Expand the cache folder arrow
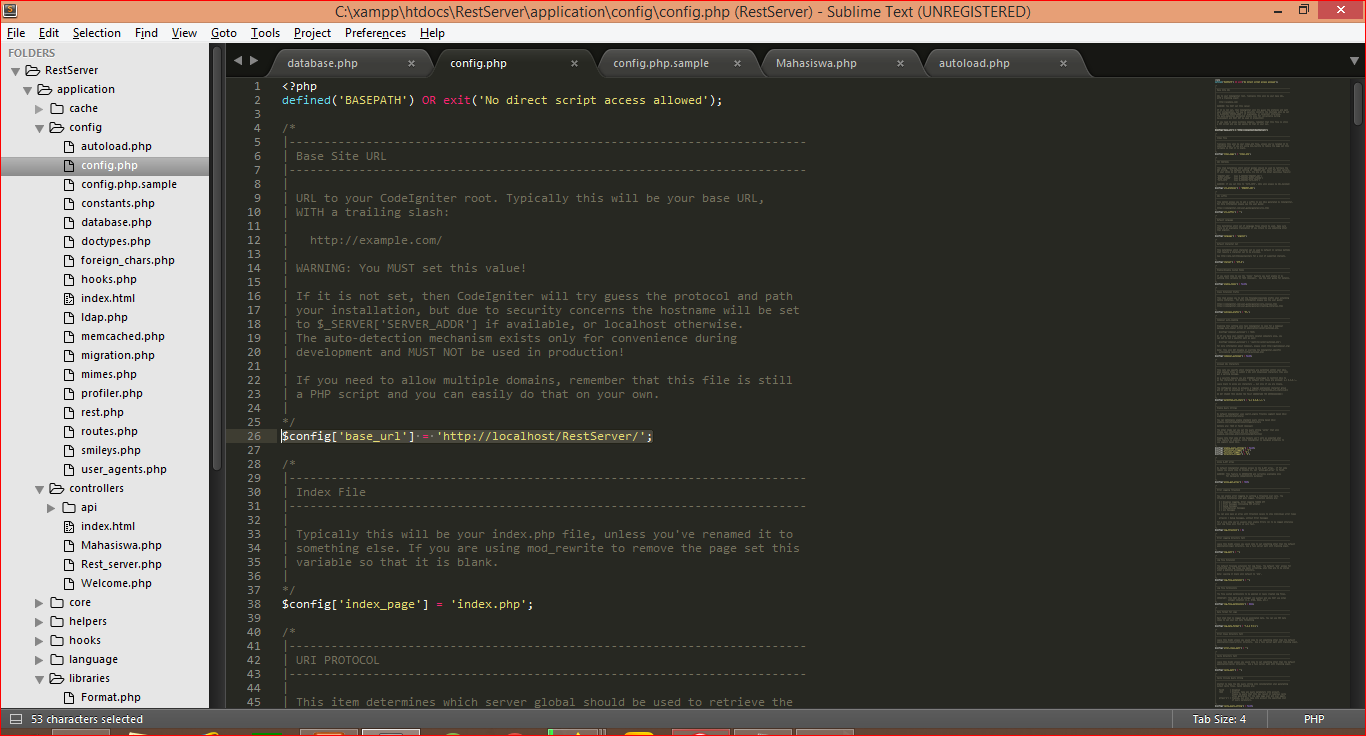 click(x=40, y=109)
